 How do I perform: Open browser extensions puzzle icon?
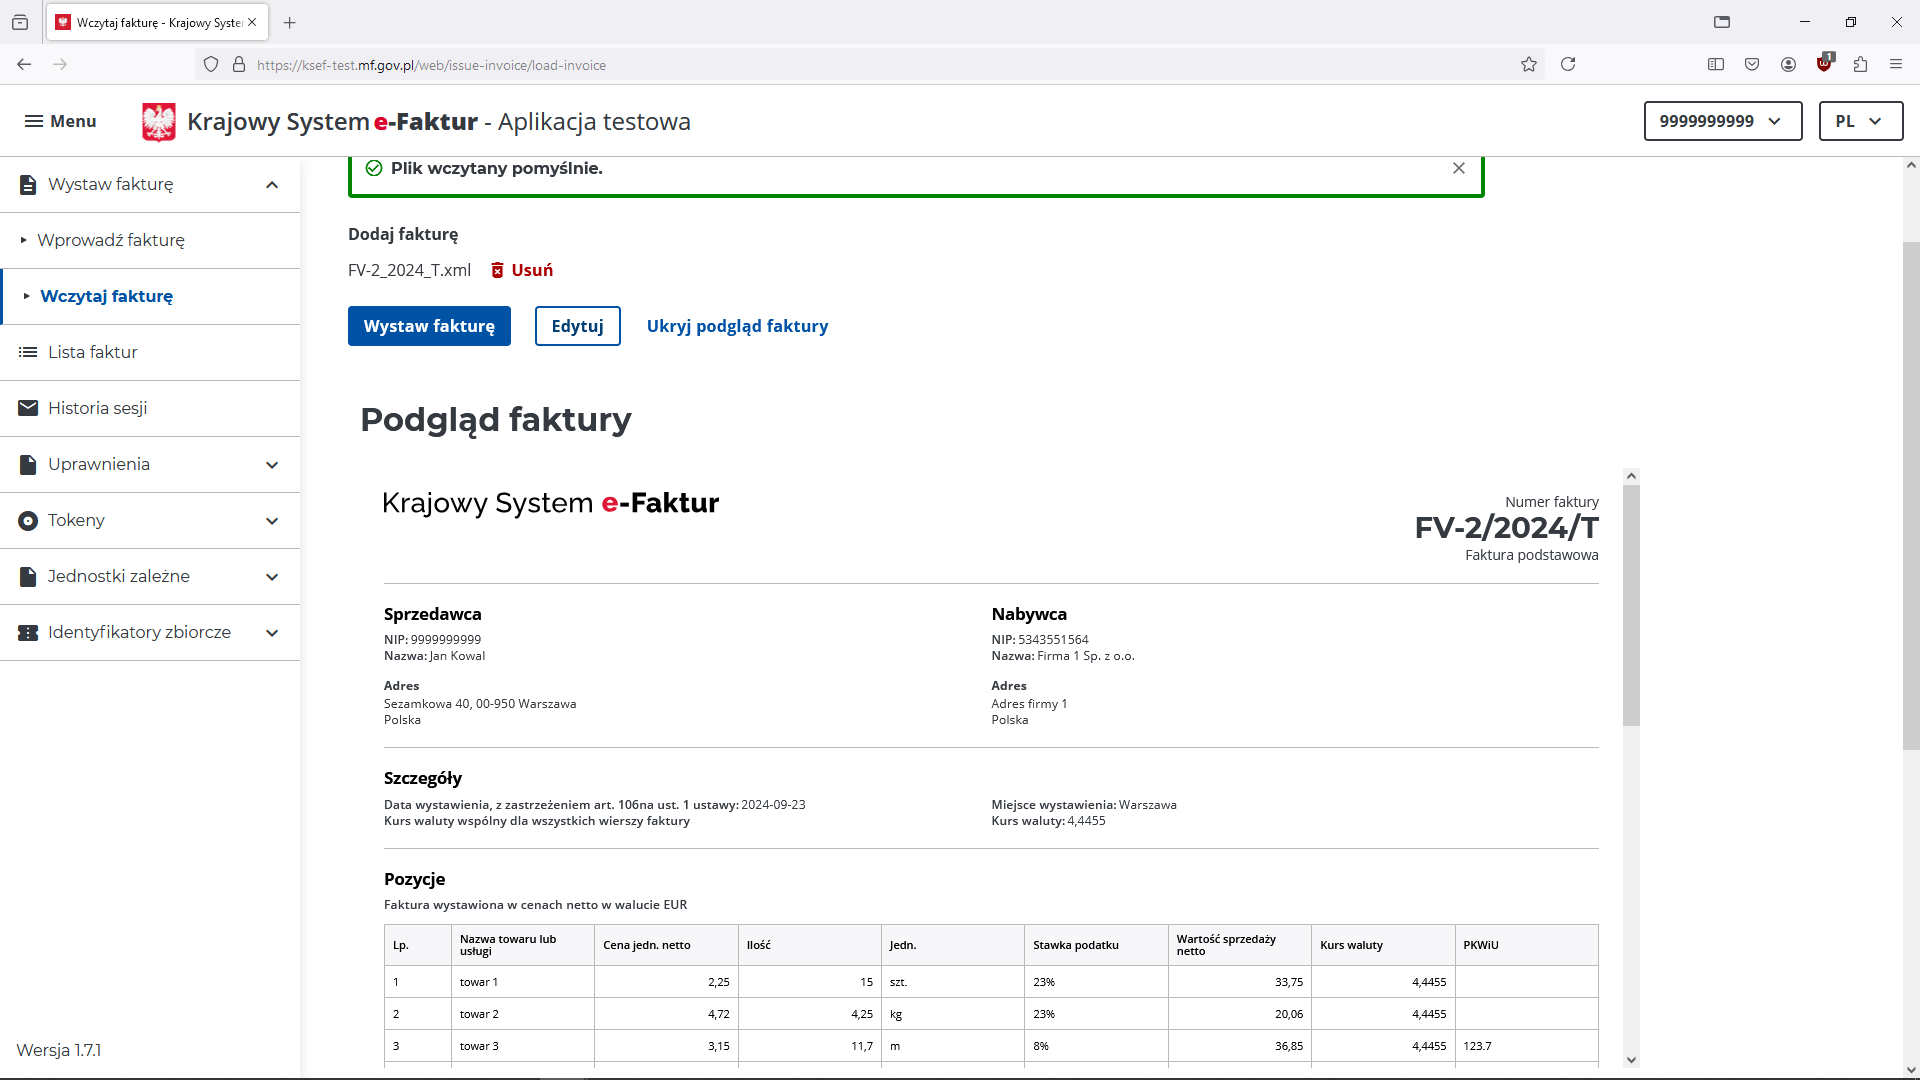click(1860, 65)
